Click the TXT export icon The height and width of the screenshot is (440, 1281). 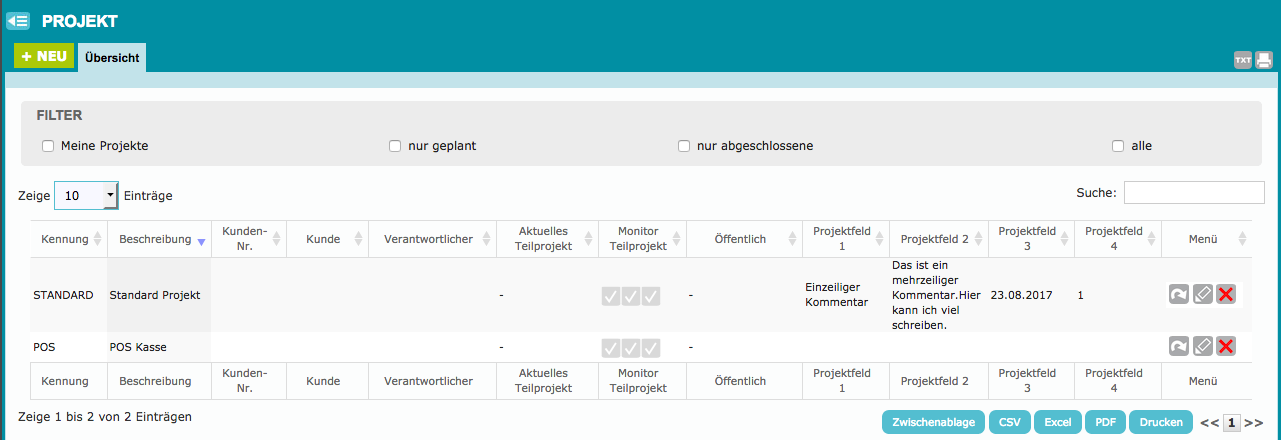(1242, 60)
